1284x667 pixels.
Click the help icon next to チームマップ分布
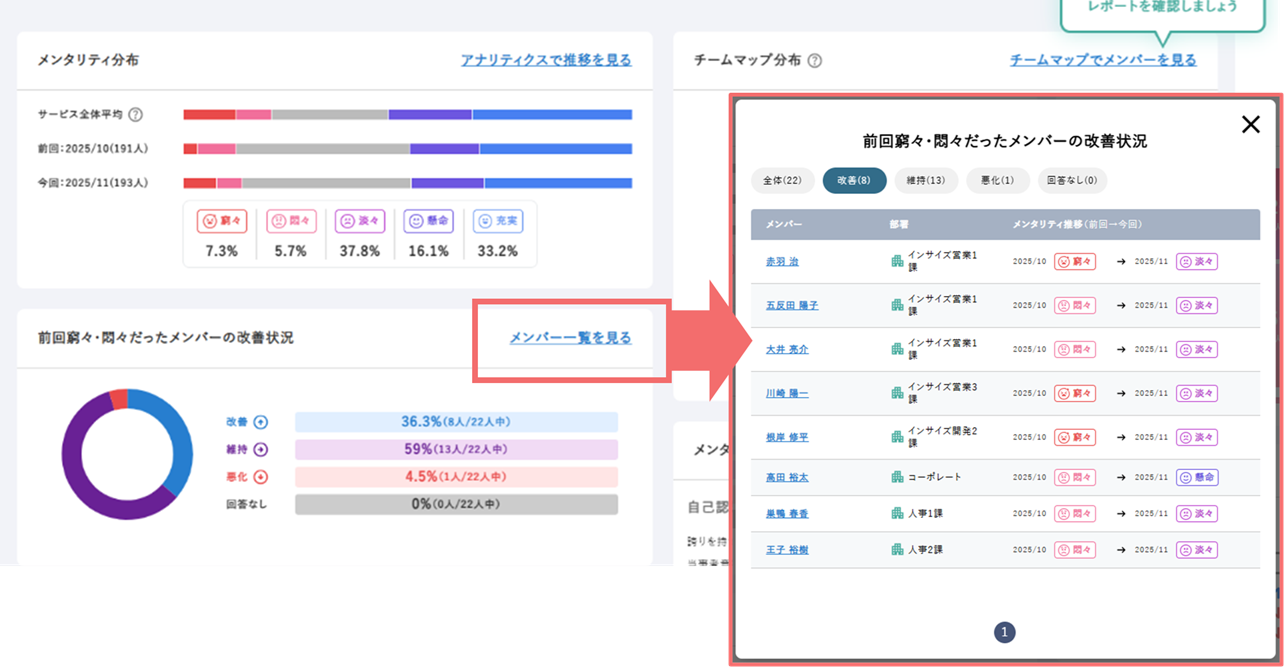click(815, 60)
